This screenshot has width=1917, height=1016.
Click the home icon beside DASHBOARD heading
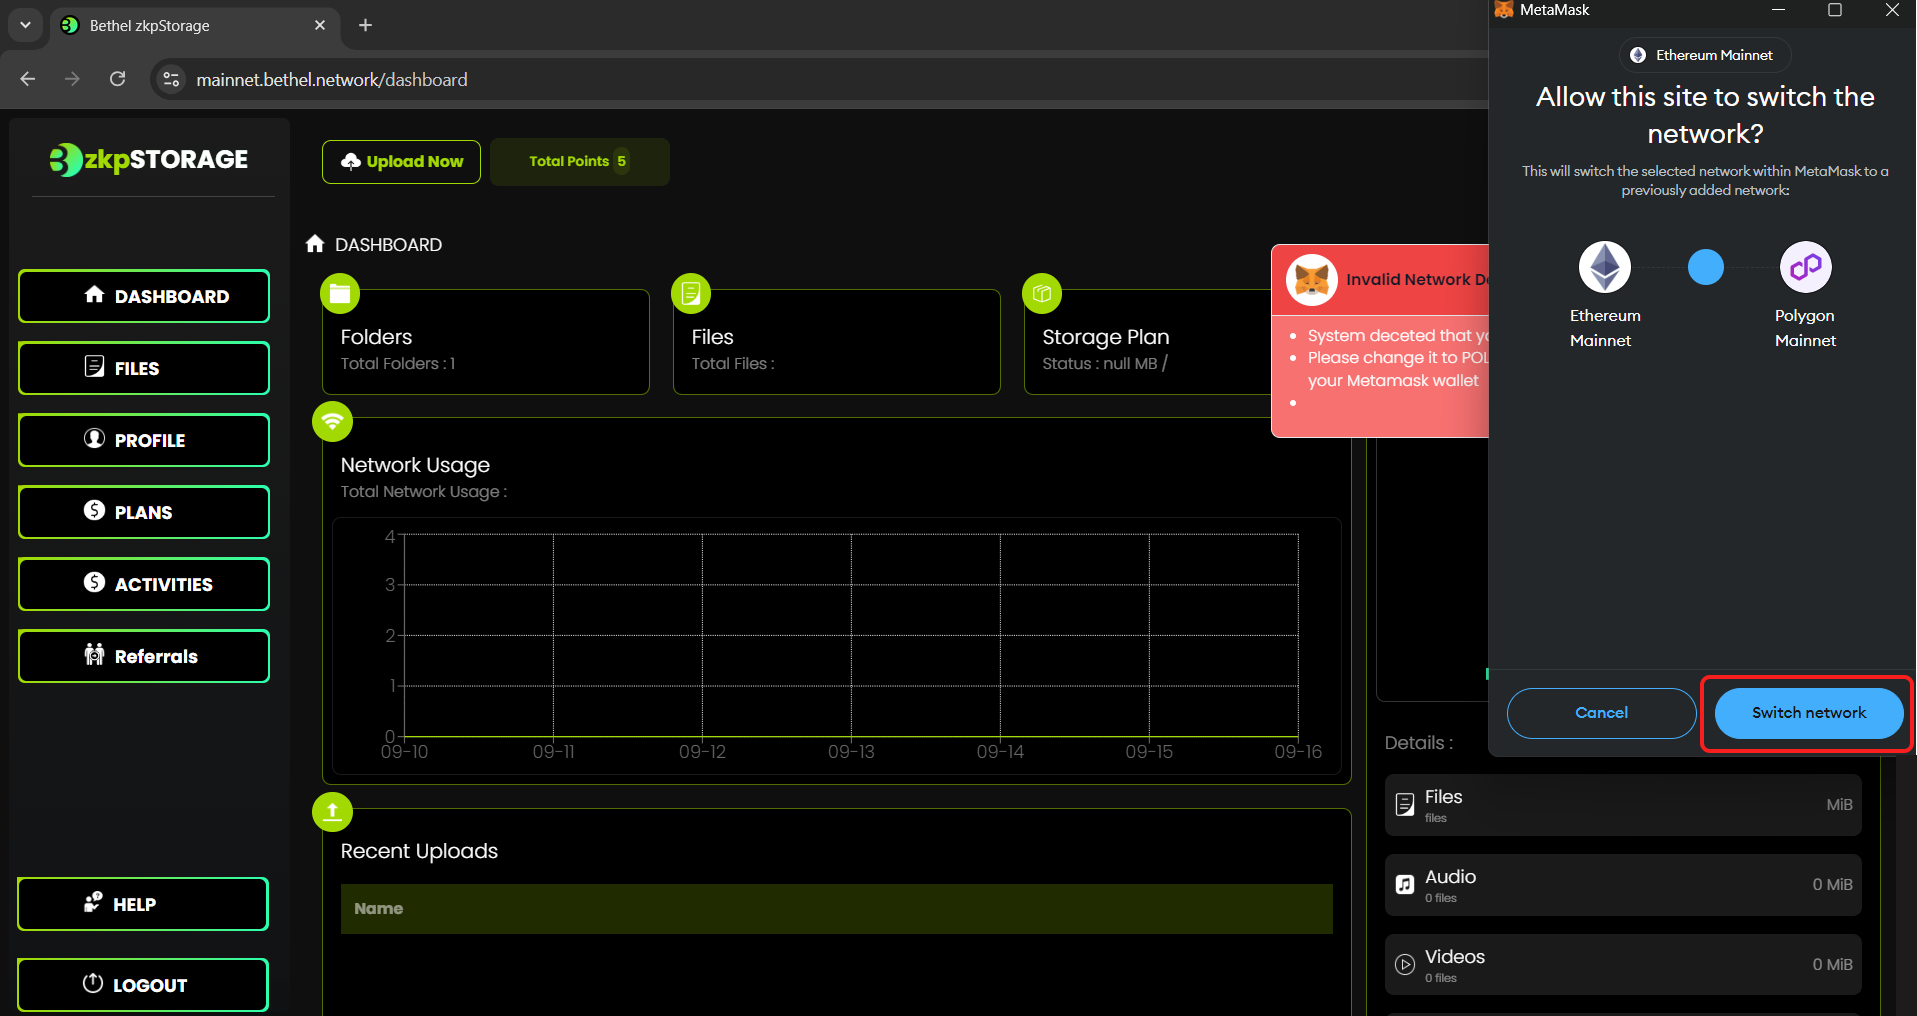(315, 244)
